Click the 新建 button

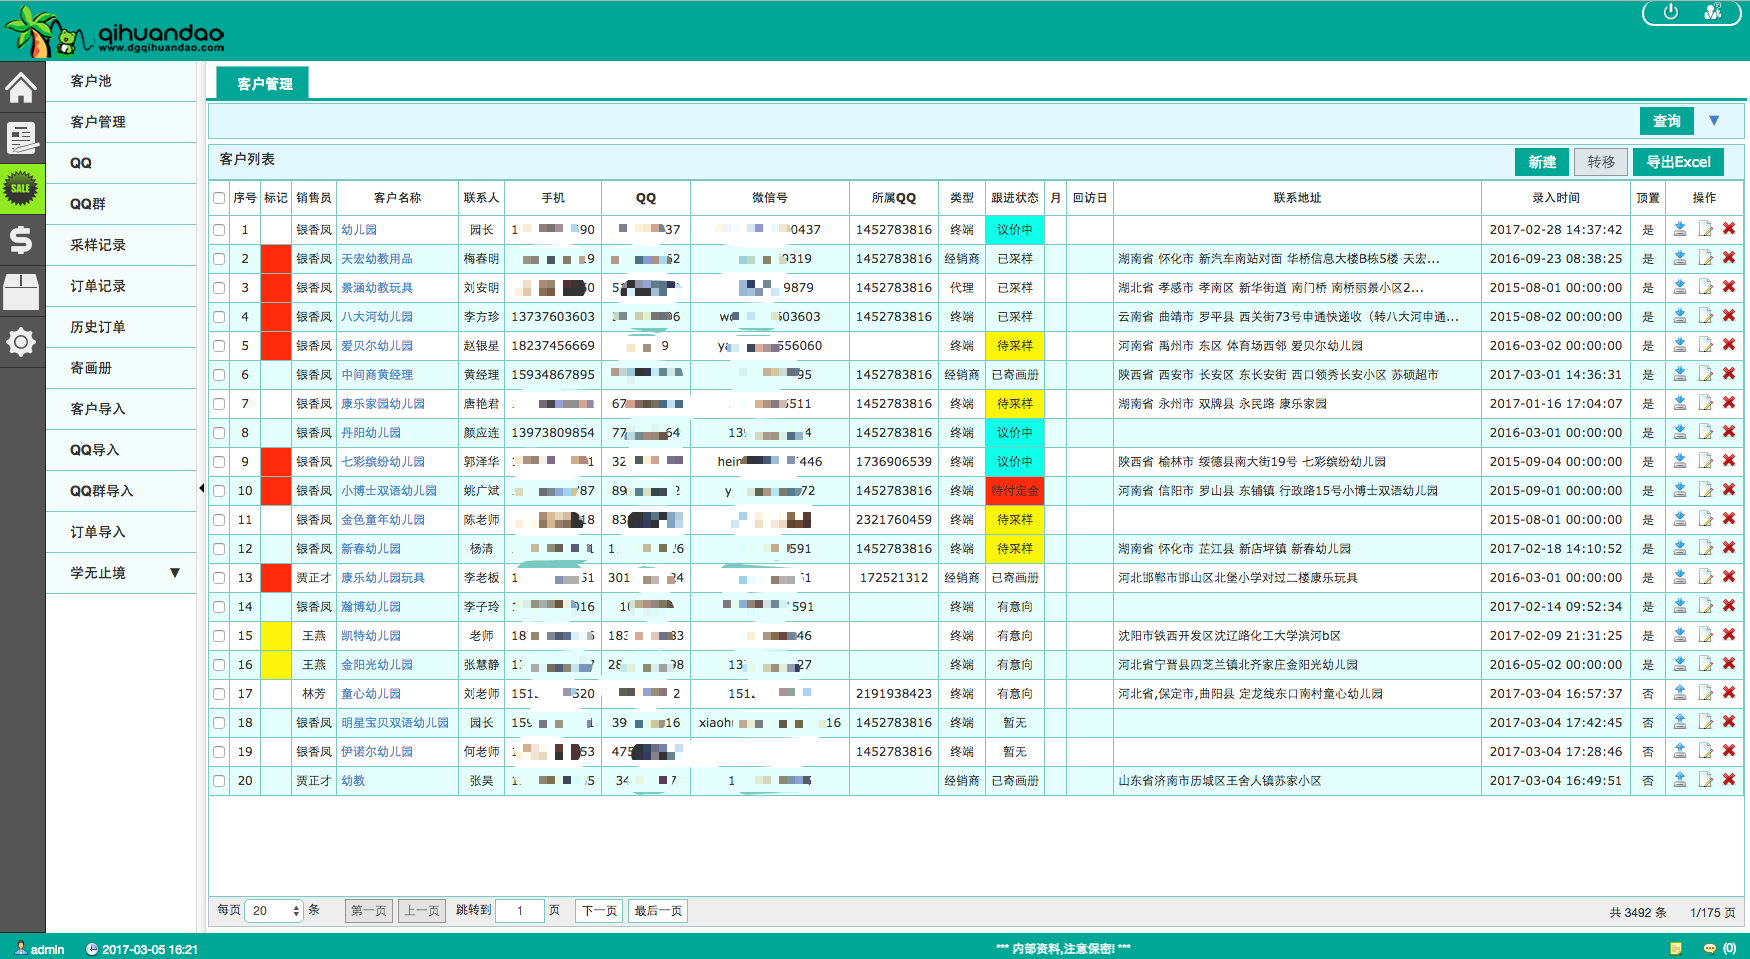pos(1541,162)
